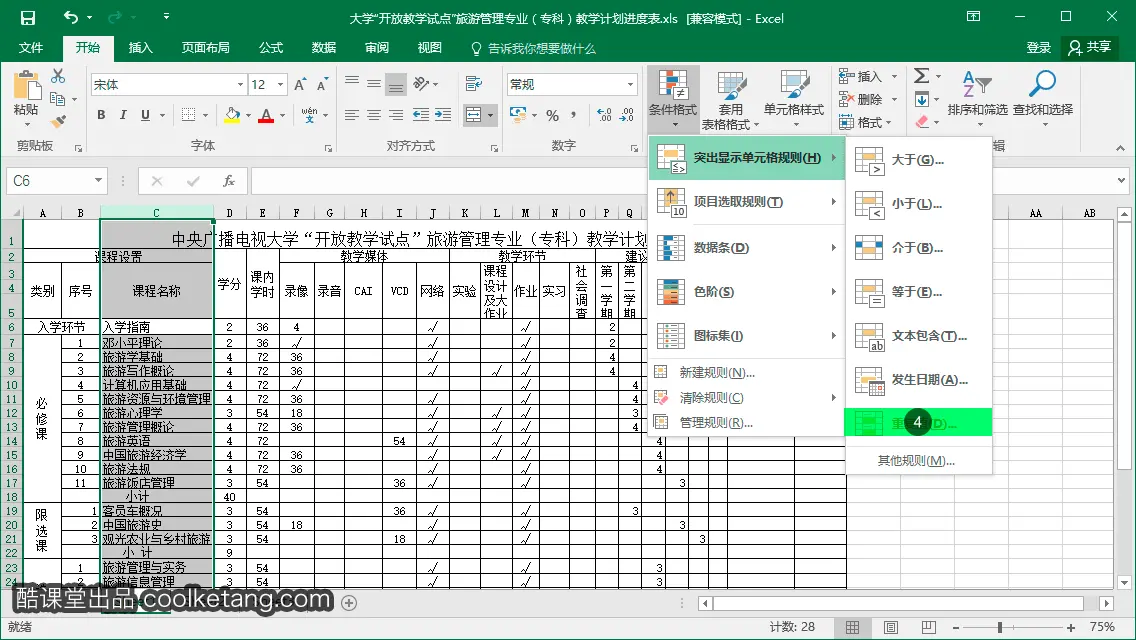Switch to 页面布局 ribbon tab
The image size is (1136, 640).
tap(206, 48)
